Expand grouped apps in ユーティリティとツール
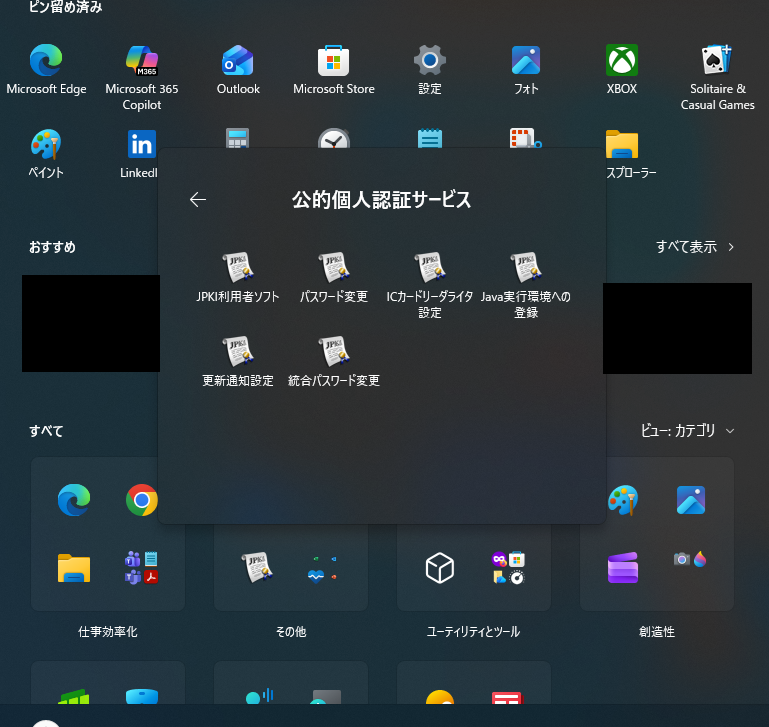 pyautogui.click(x=508, y=568)
